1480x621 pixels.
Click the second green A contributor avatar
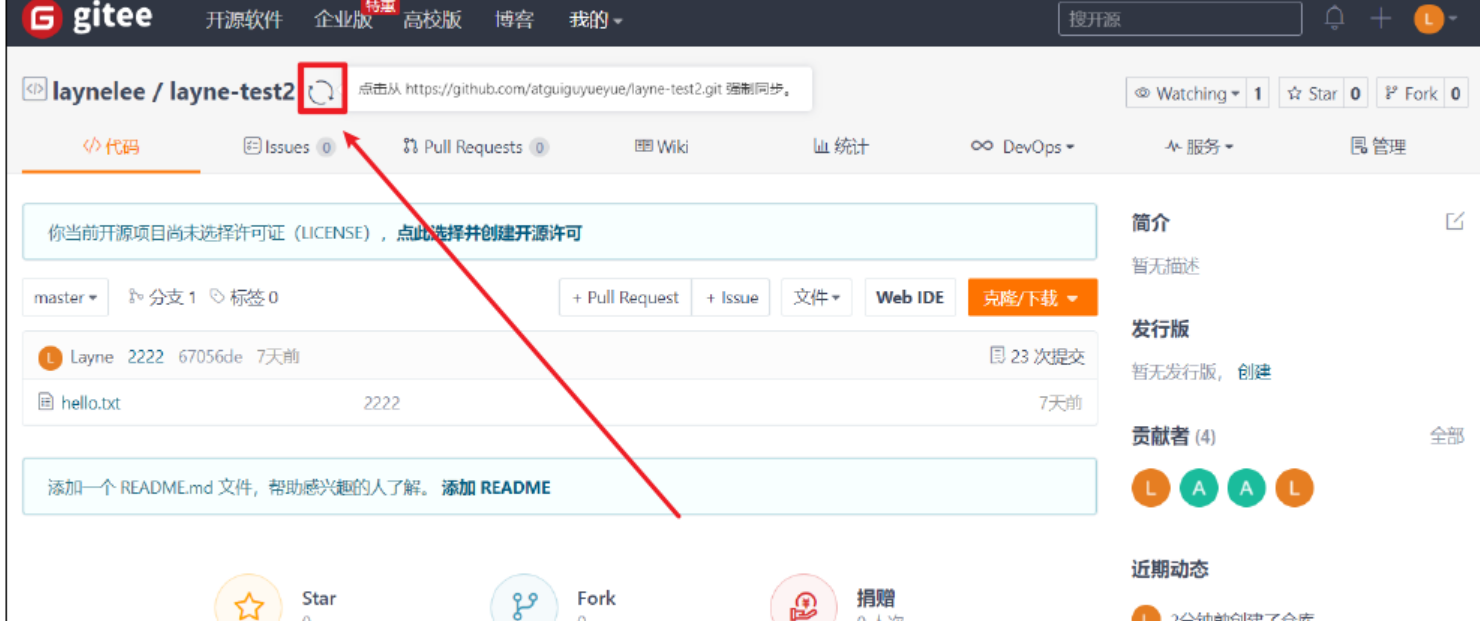pyautogui.click(x=1247, y=488)
